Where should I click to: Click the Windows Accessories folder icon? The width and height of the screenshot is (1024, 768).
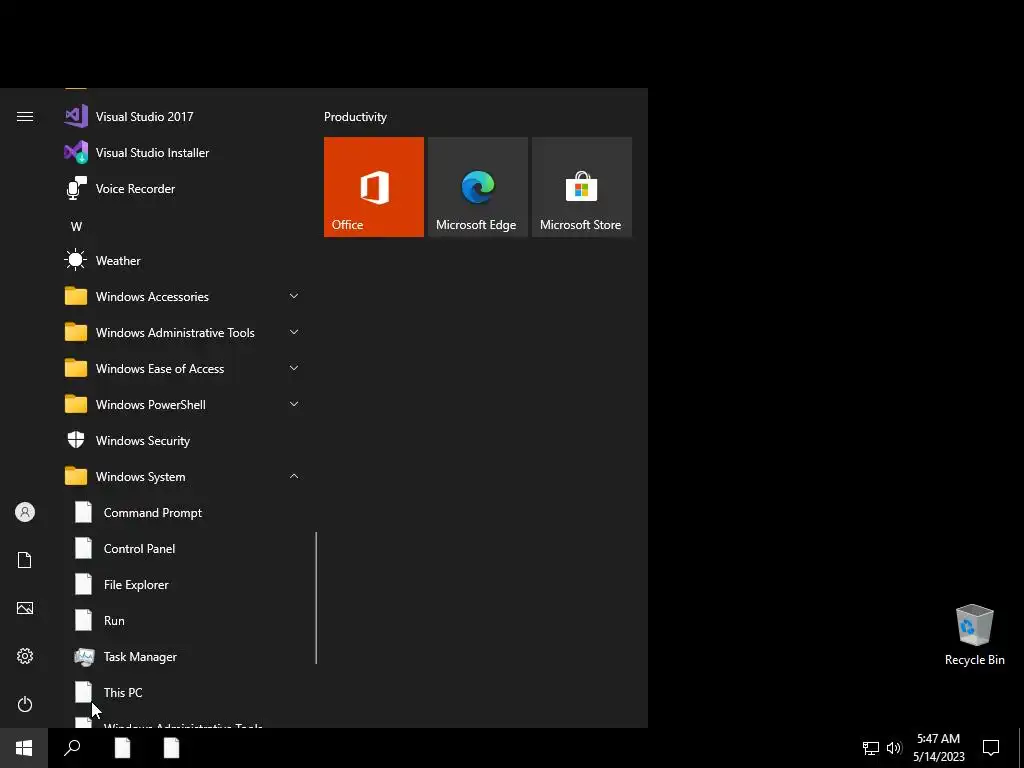[x=76, y=296]
